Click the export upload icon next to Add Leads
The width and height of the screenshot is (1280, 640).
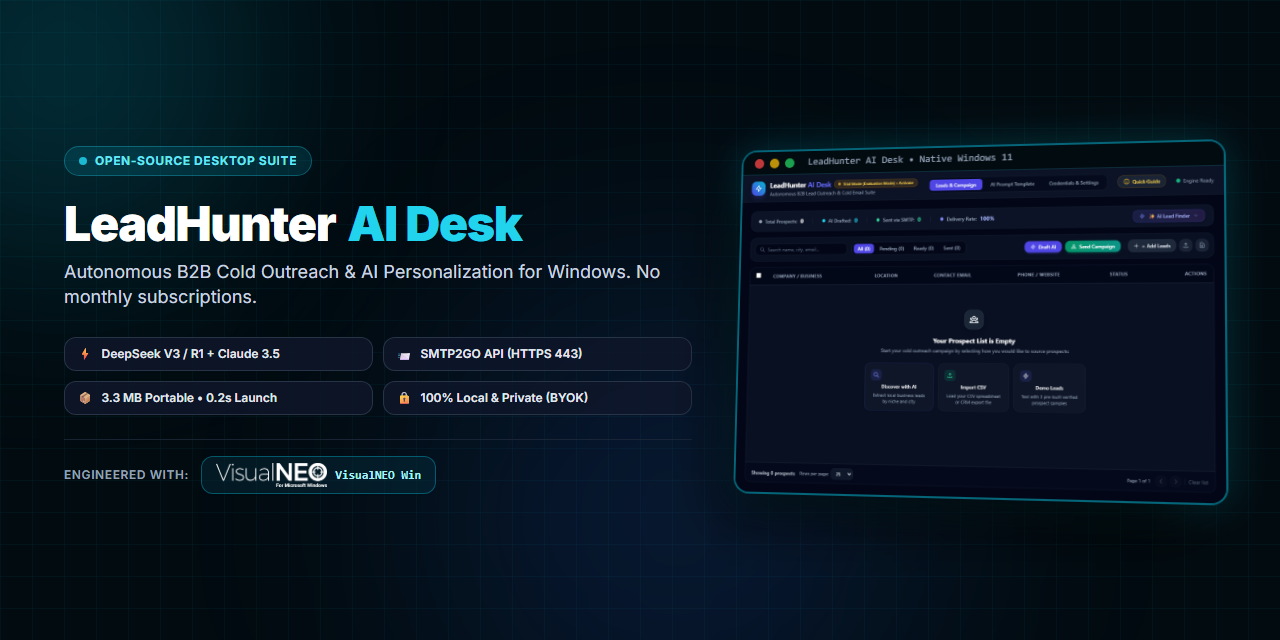(1185, 245)
